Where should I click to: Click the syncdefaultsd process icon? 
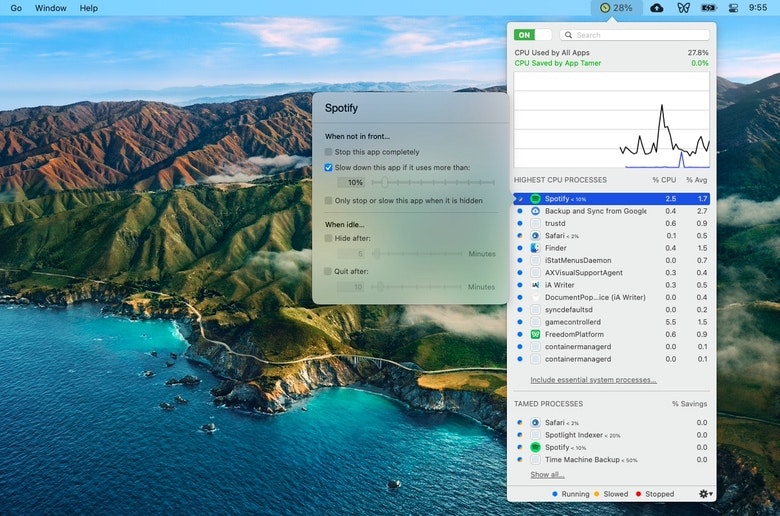click(535, 310)
